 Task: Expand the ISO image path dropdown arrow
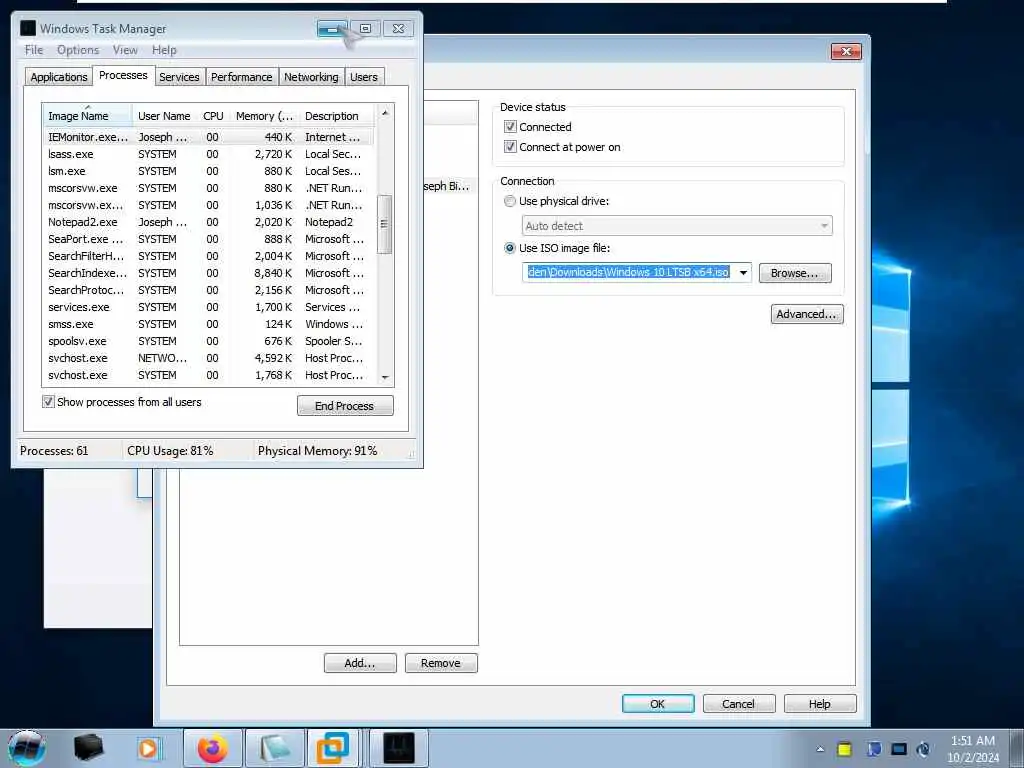[743, 273]
